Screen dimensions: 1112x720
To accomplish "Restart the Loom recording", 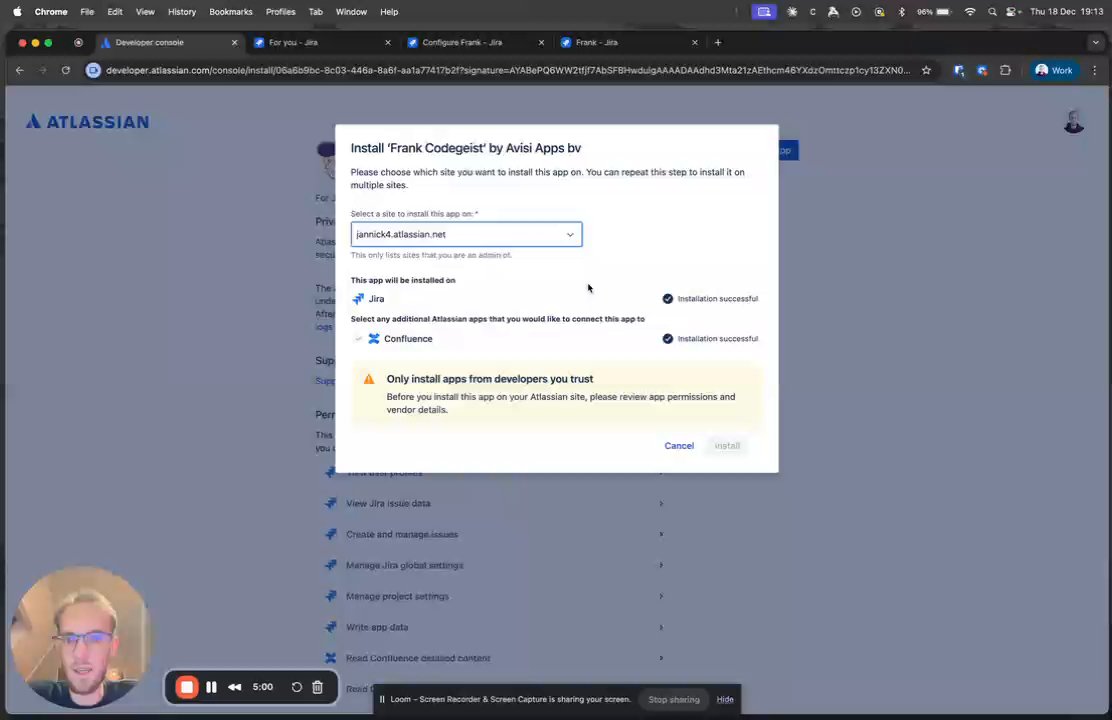I will pos(296,687).
